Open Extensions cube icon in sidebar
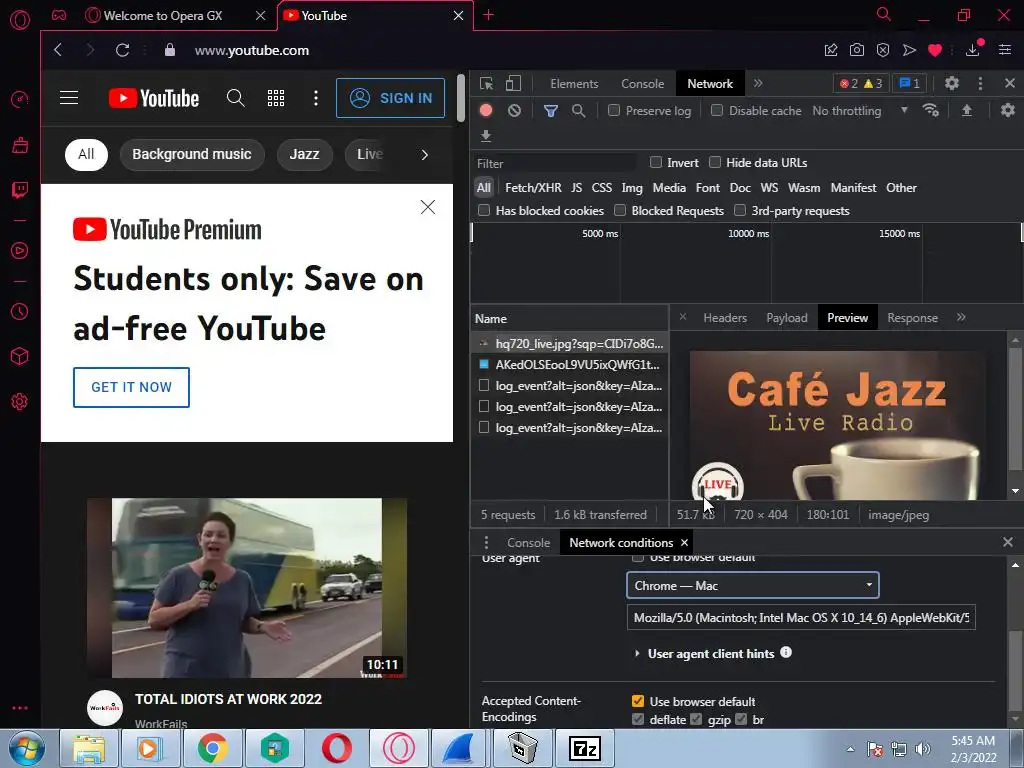Viewport: 1024px width, 768px height. tap(20, 356)
